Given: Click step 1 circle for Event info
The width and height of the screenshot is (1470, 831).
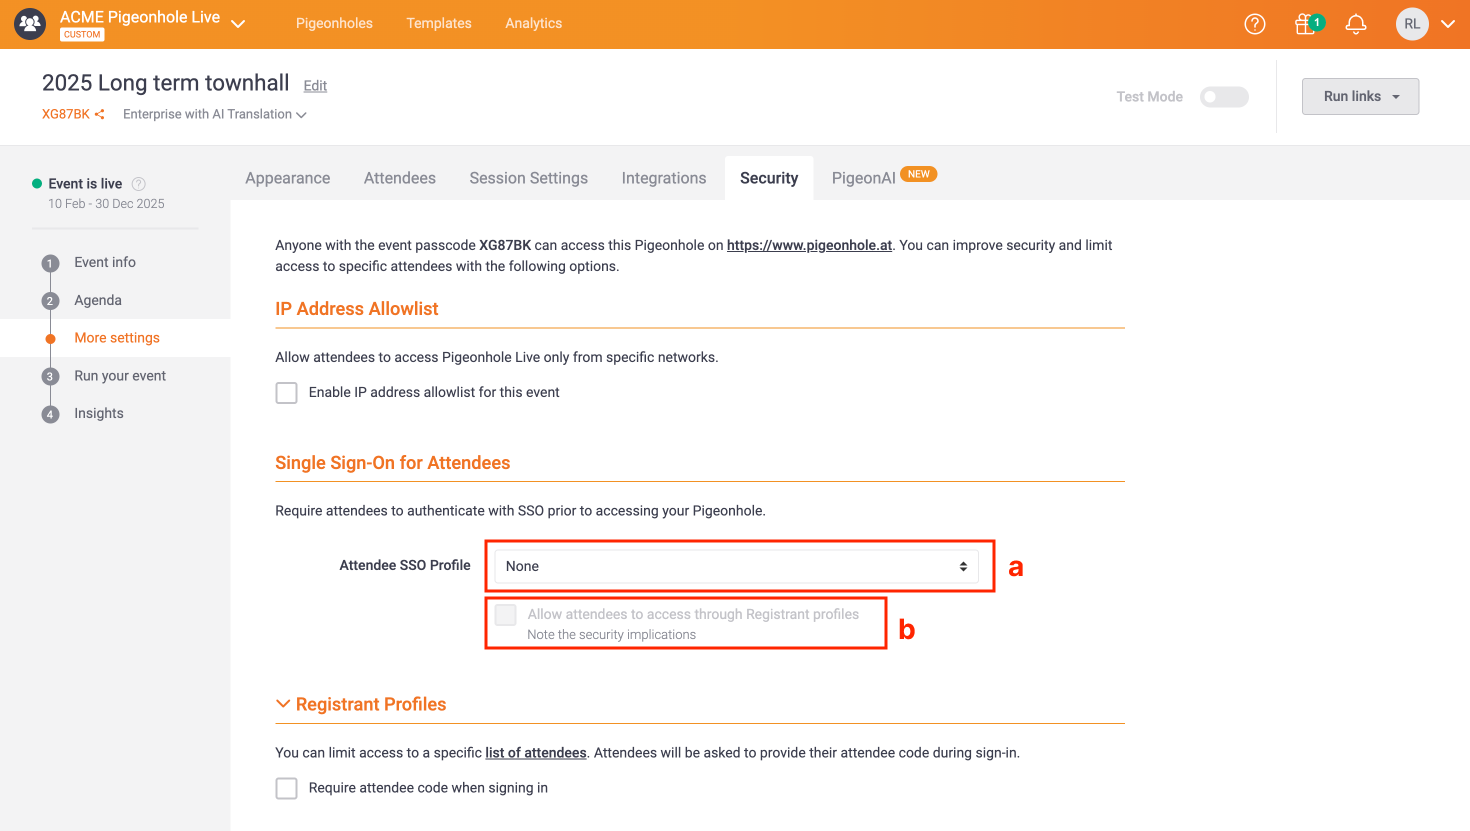Looking at the screenshot, I should [50, 263].
